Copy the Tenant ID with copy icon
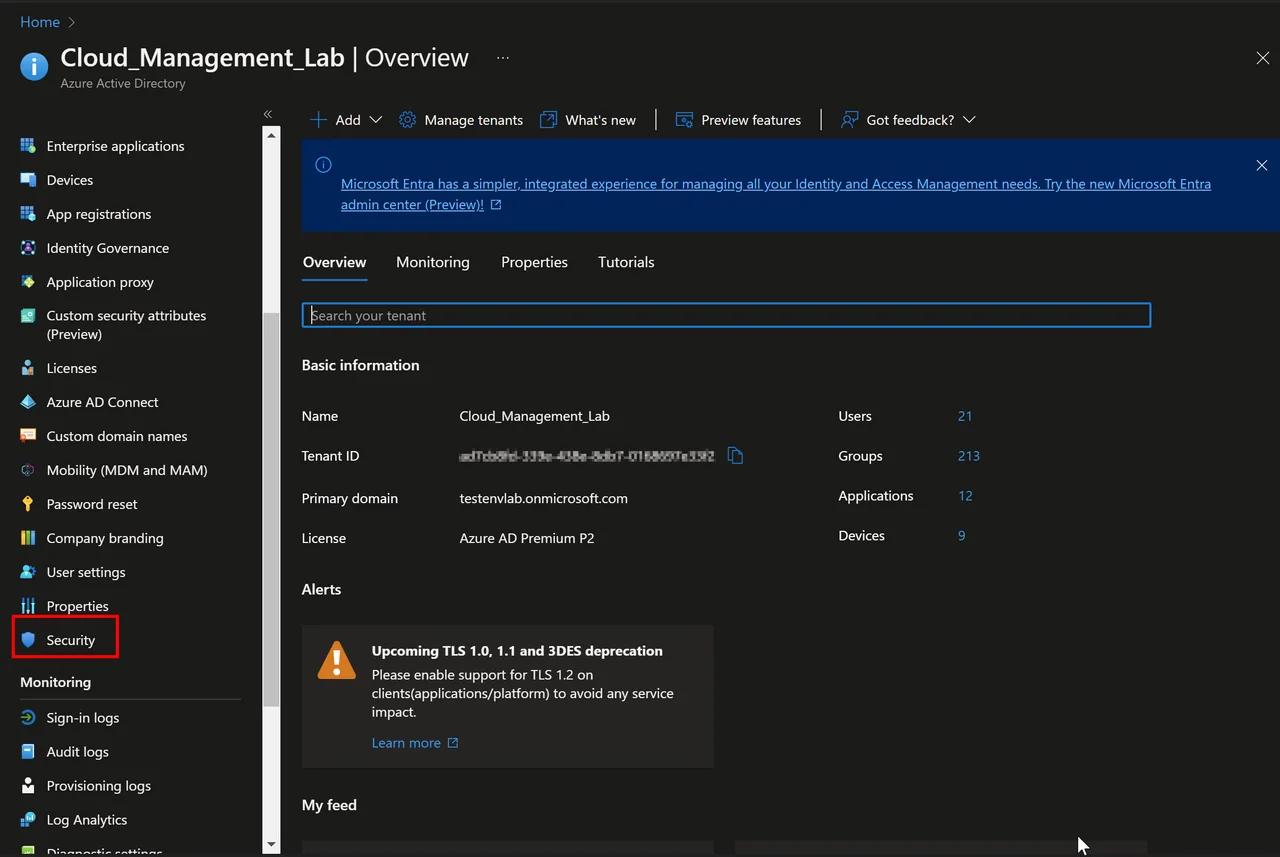The image size is (1280, 857). click(736, 456)
